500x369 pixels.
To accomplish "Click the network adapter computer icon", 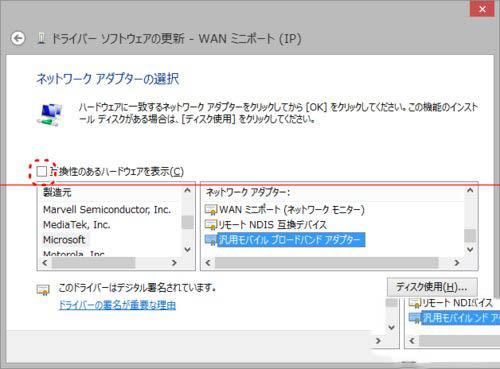I will (x=50, y=114).
